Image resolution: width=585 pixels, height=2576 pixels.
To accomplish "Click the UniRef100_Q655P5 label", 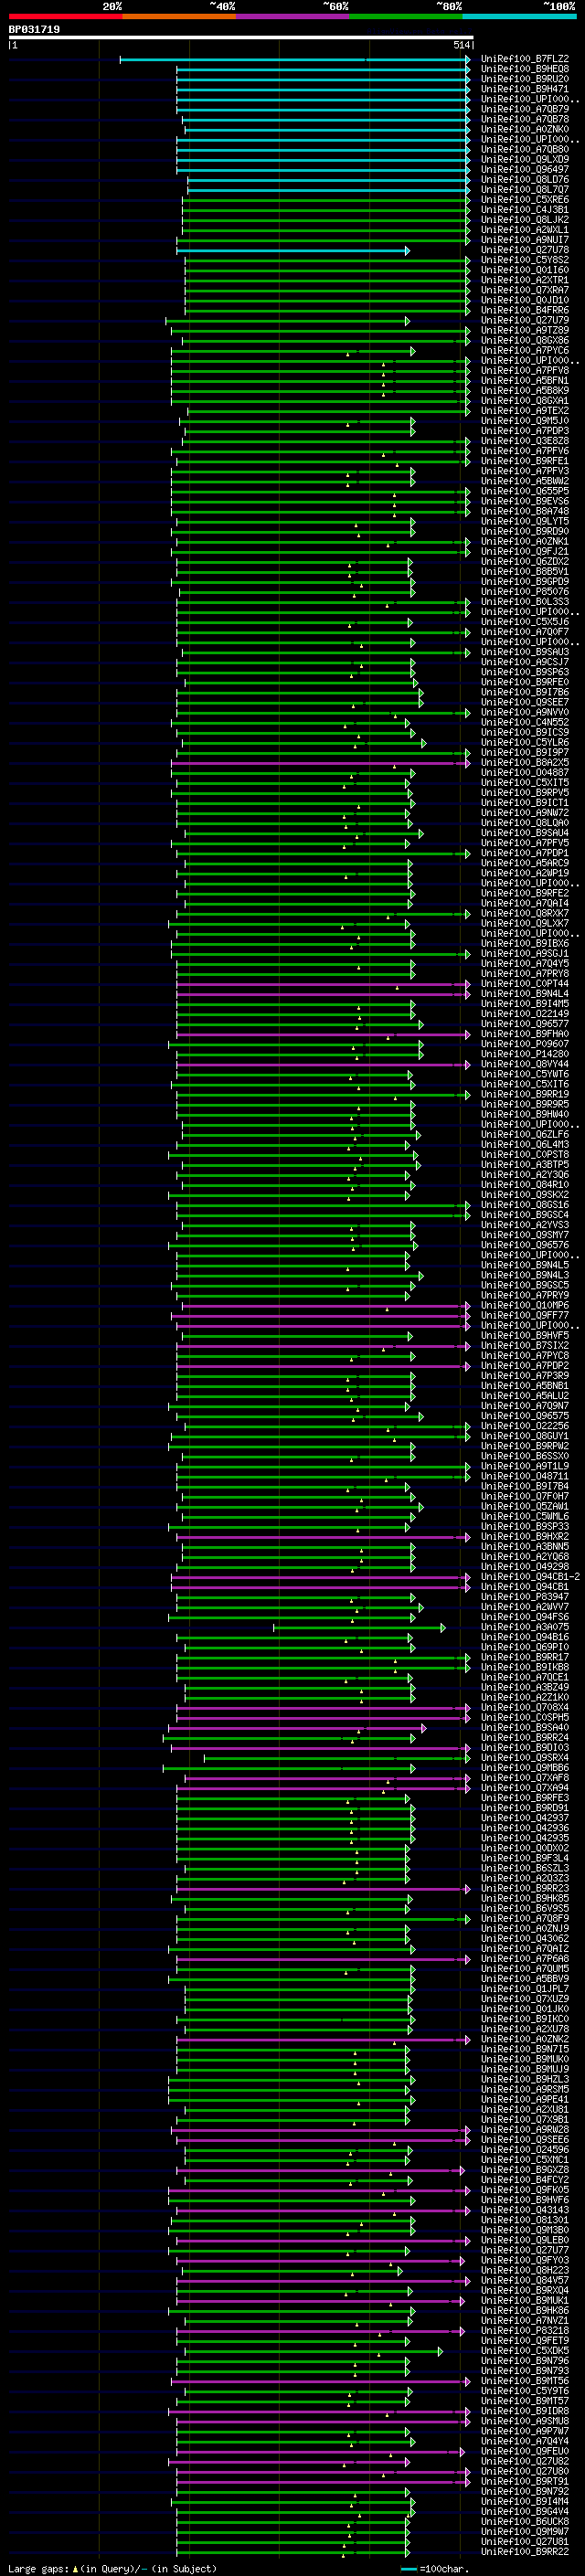I will (x=524, y=491).
